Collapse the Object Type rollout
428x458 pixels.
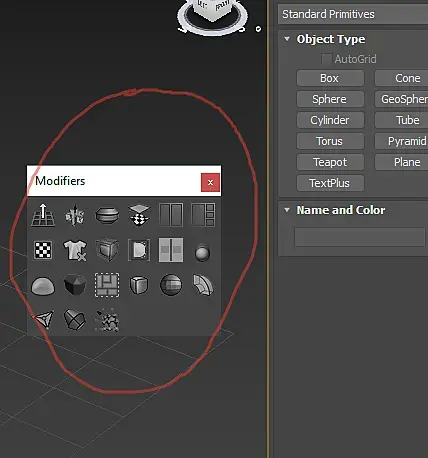click(287, 39)
